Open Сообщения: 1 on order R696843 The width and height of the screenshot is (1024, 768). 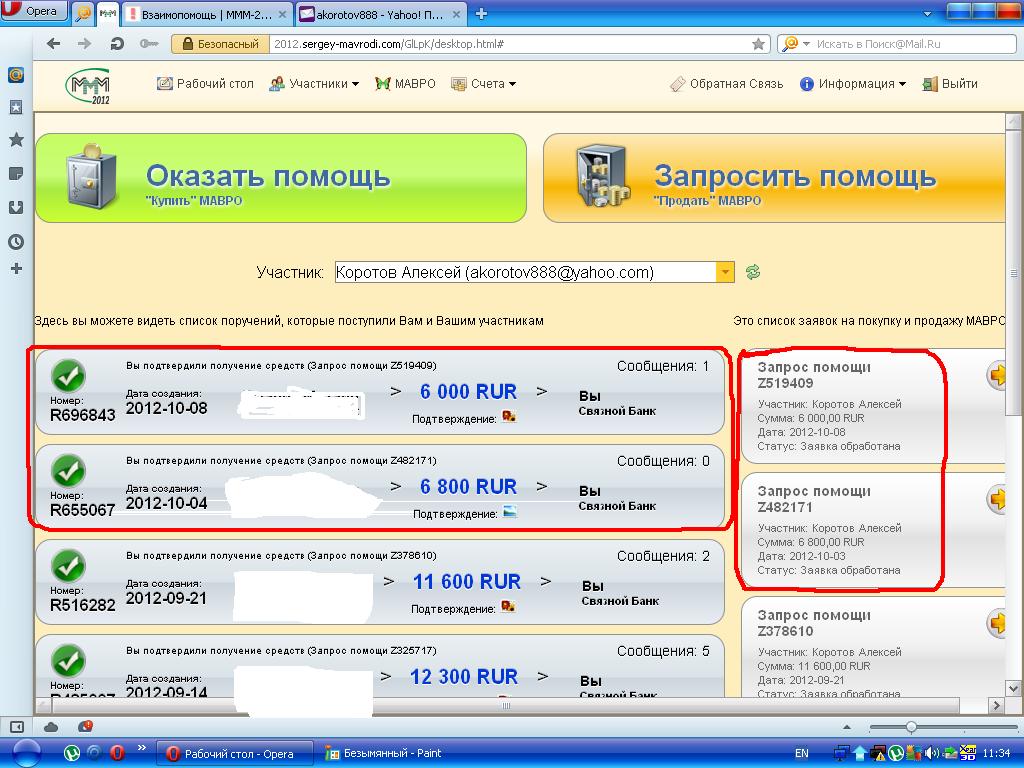663,366
